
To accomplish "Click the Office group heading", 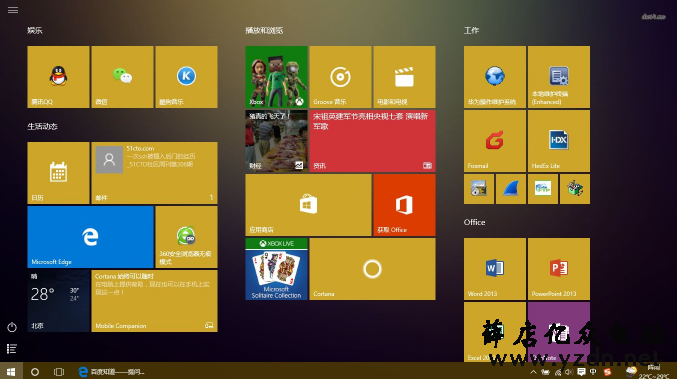I will (x=475, y=222).
